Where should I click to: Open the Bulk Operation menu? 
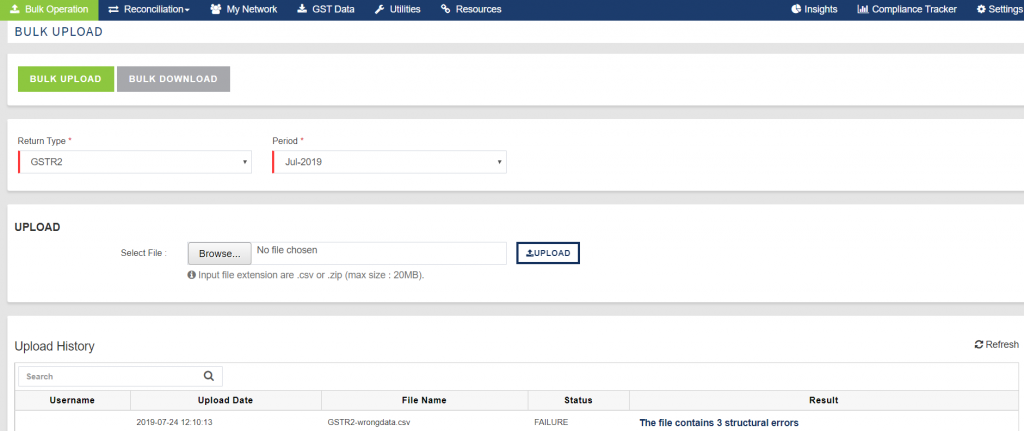49,10
